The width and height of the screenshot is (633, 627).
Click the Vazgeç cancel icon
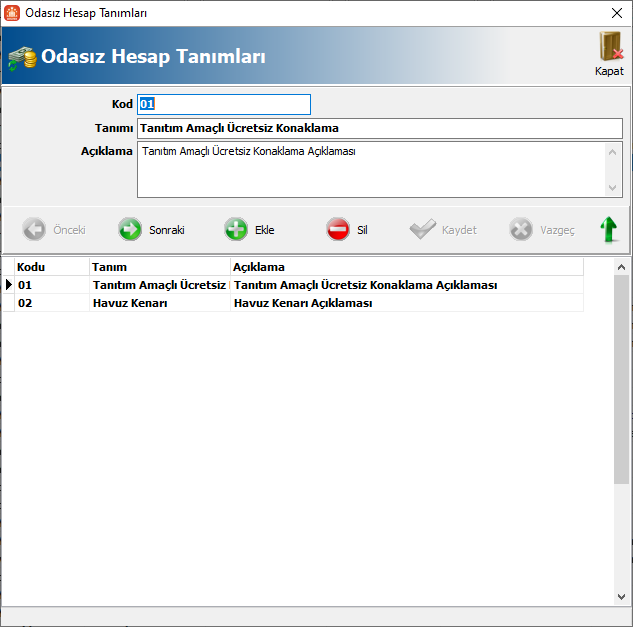[x=521, y=230]
